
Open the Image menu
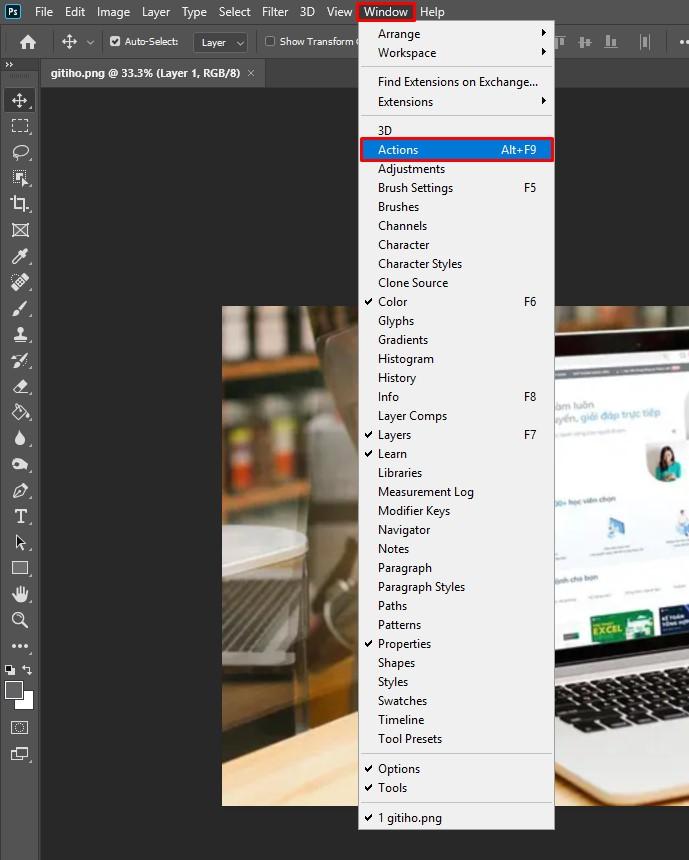[x=113, y=12]
